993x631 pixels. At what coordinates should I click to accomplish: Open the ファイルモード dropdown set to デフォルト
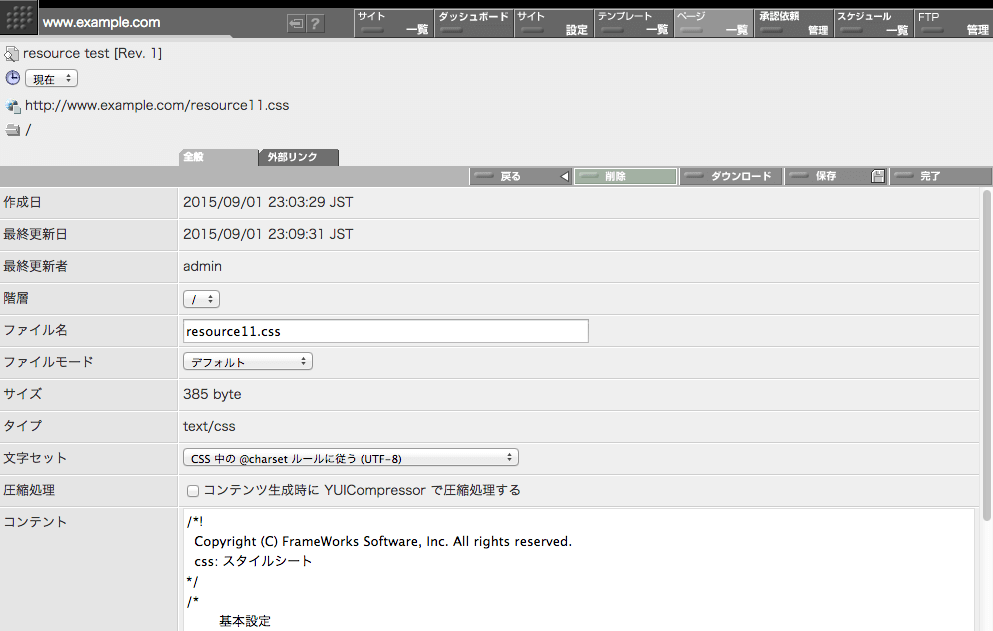(x=248, y=362)
